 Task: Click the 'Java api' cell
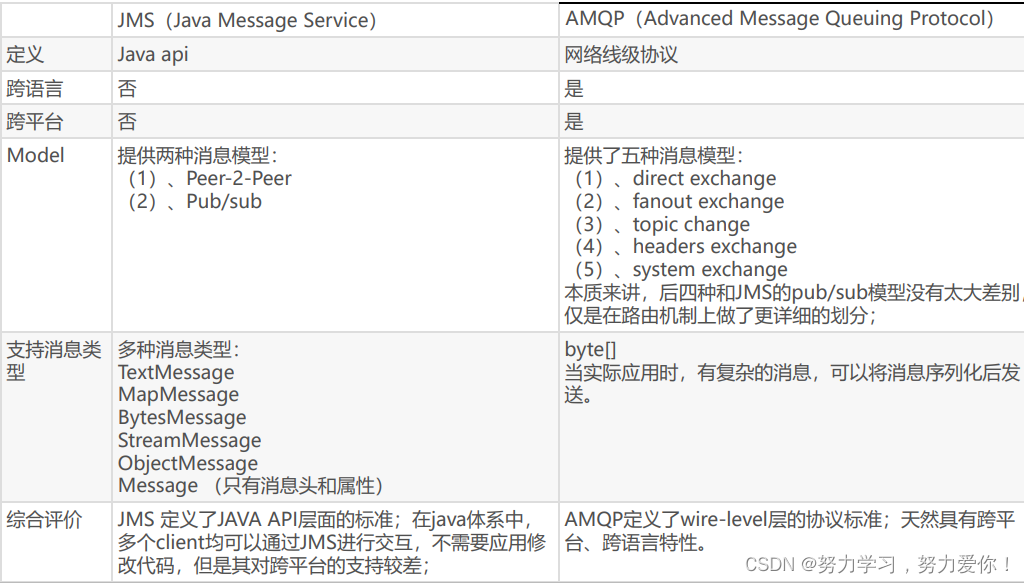(153, 55)
